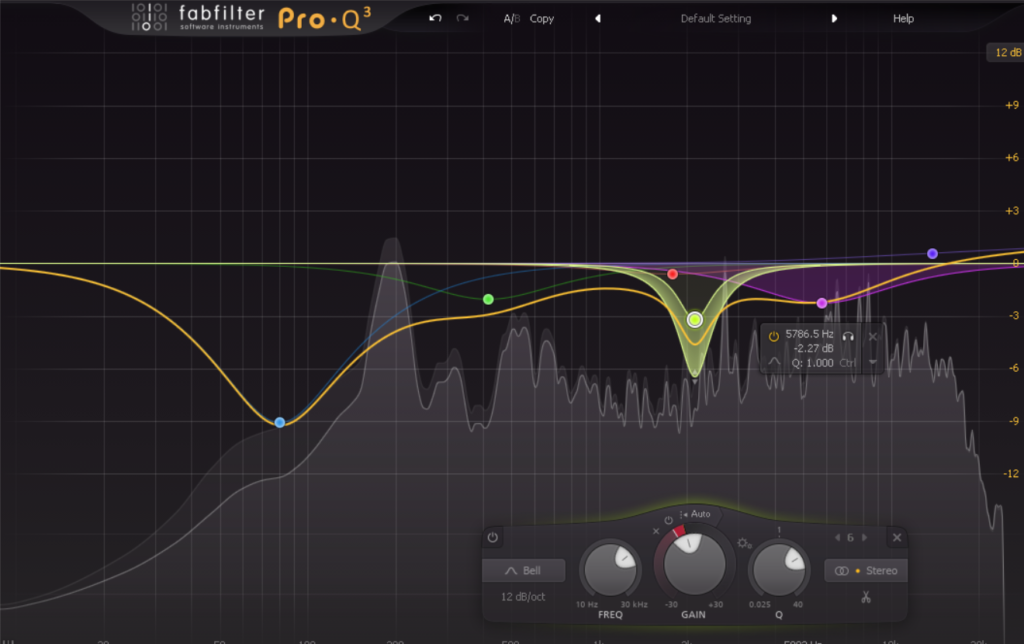Select the next band with right arrow by 6

click(x=865, y=538)
